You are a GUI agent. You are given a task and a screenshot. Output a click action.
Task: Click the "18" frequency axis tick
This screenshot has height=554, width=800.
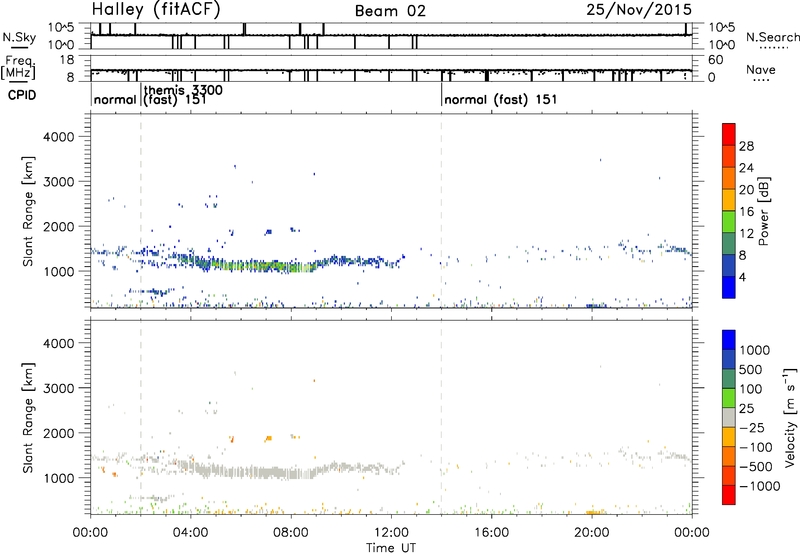click(67, 60)
